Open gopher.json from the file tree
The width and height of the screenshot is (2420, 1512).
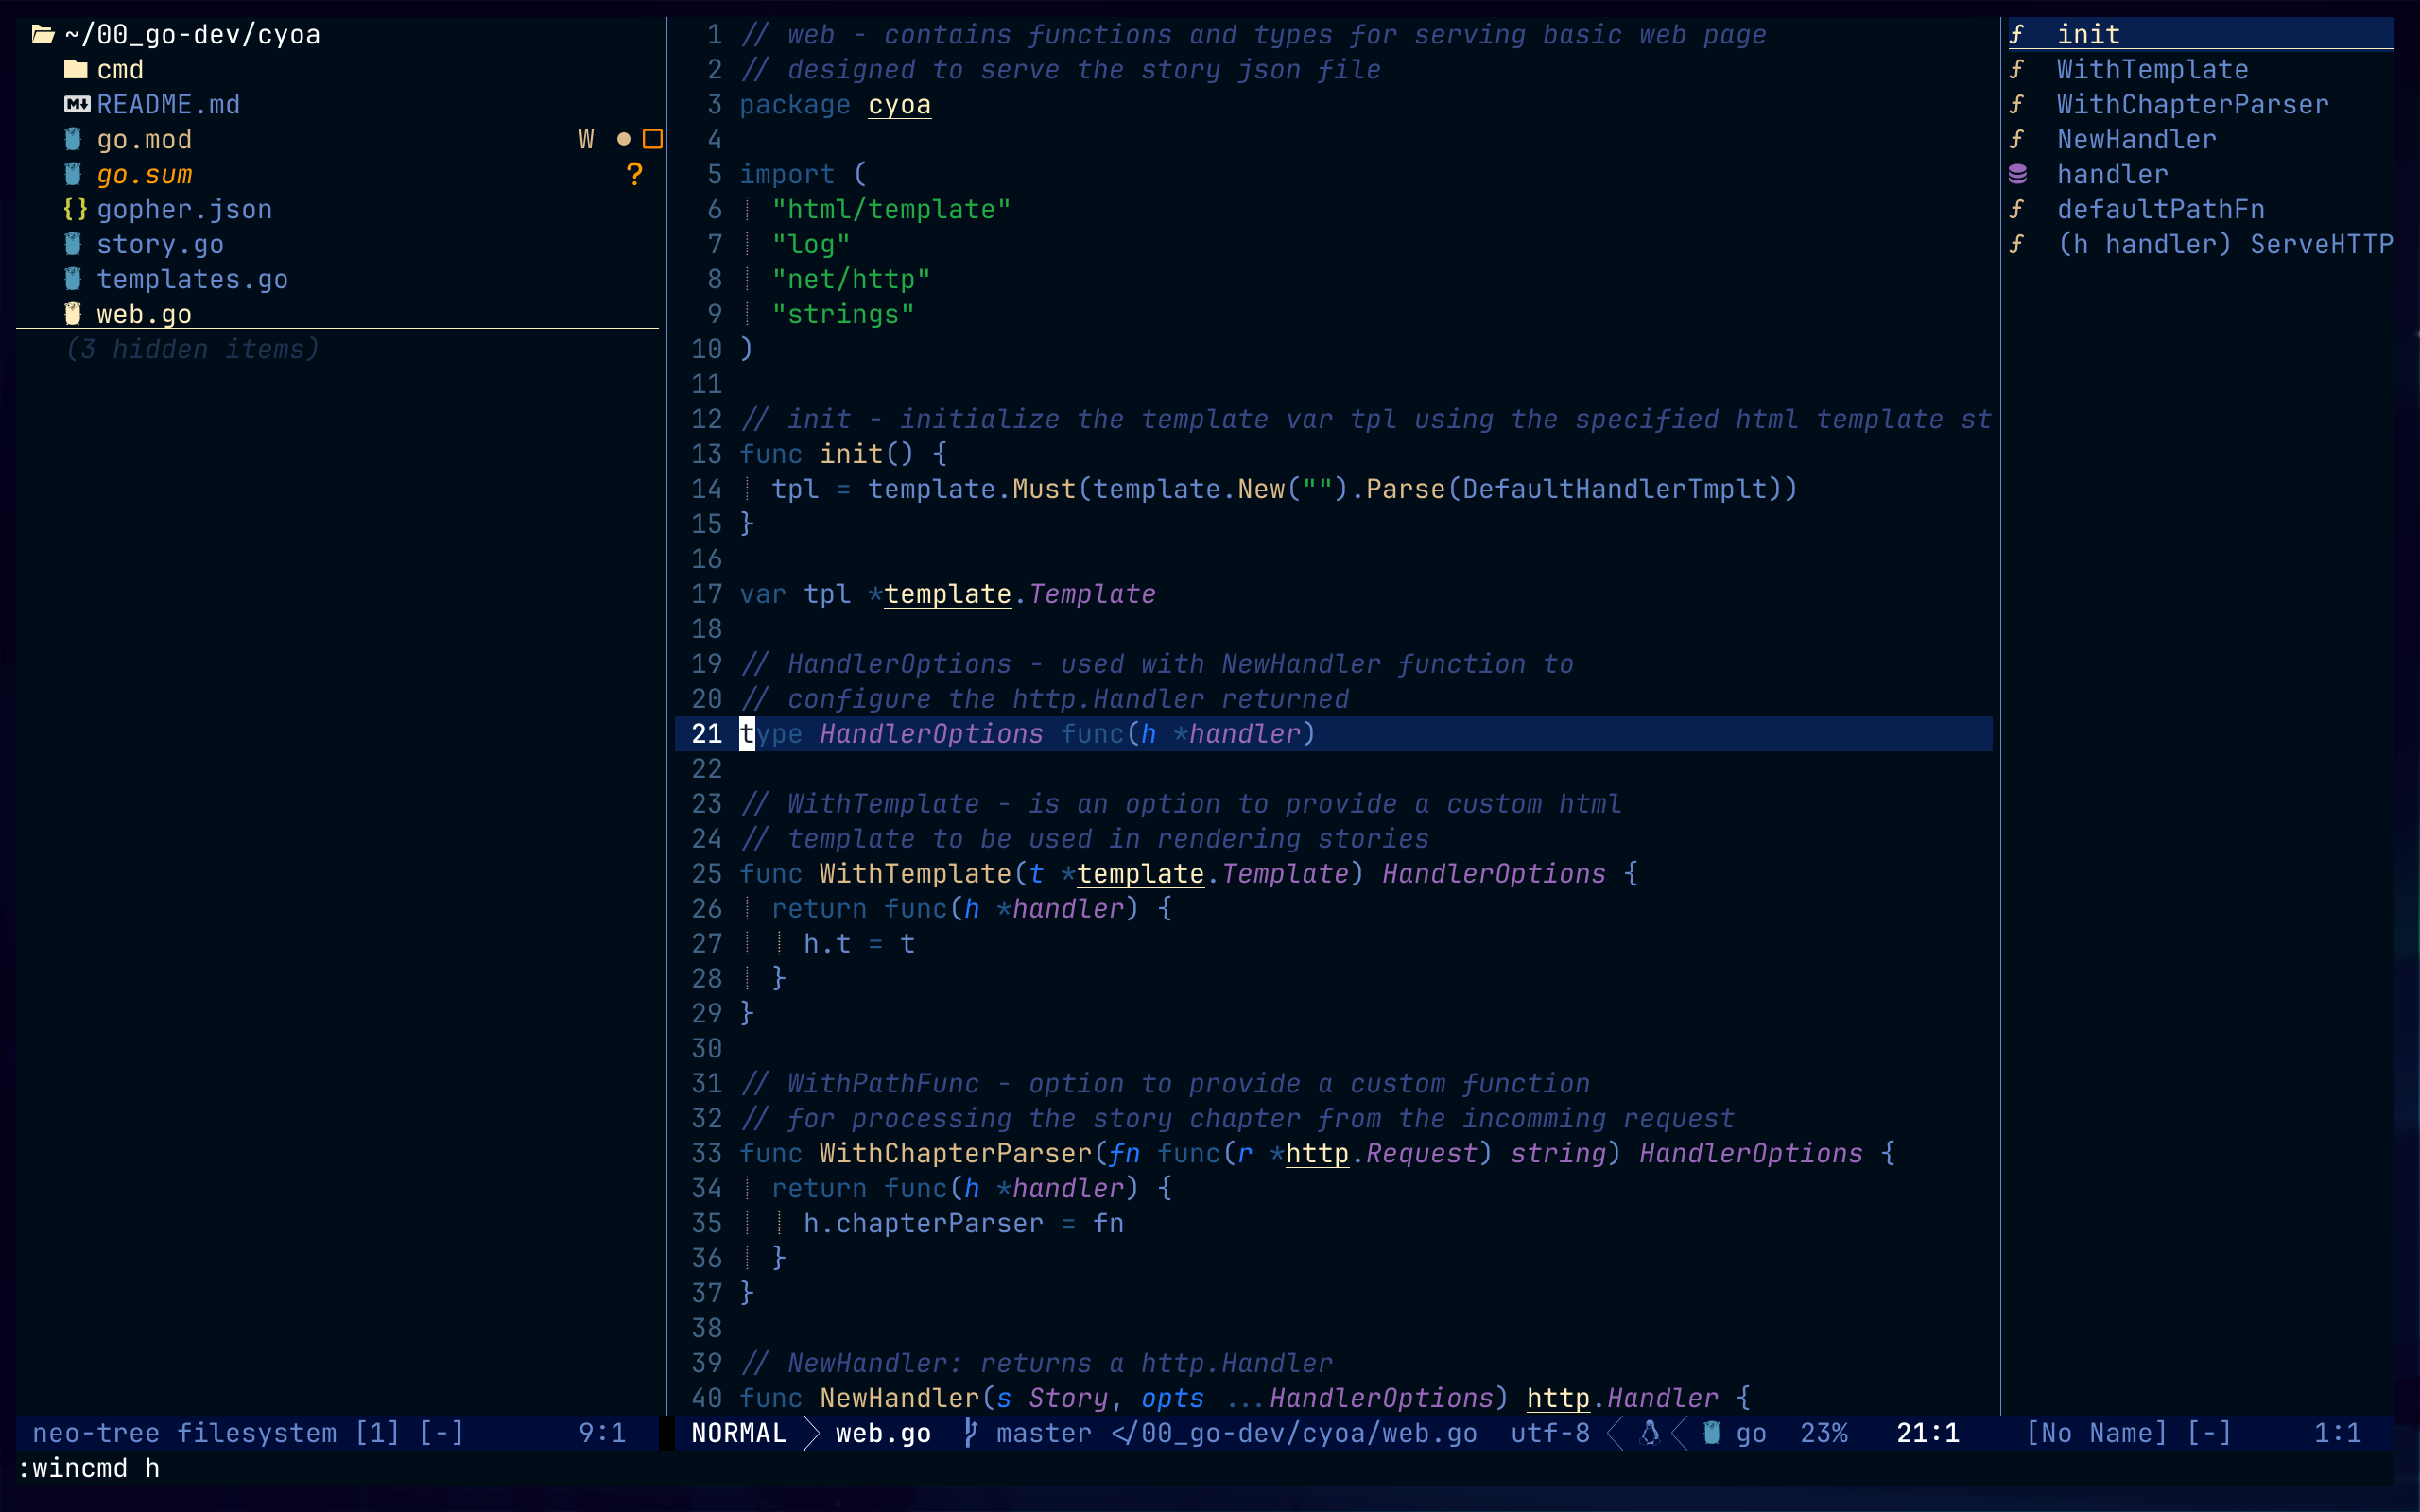184,210
